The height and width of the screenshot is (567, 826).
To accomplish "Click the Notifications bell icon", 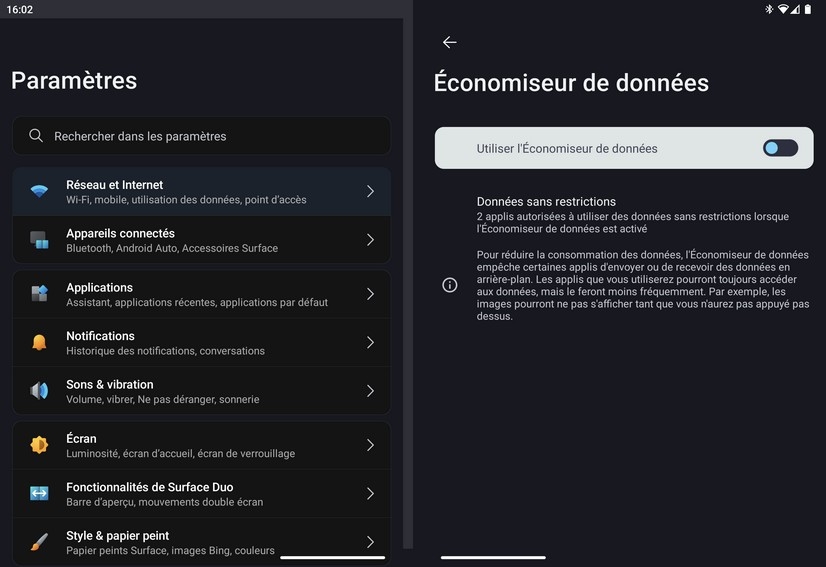I will [39, 343].
